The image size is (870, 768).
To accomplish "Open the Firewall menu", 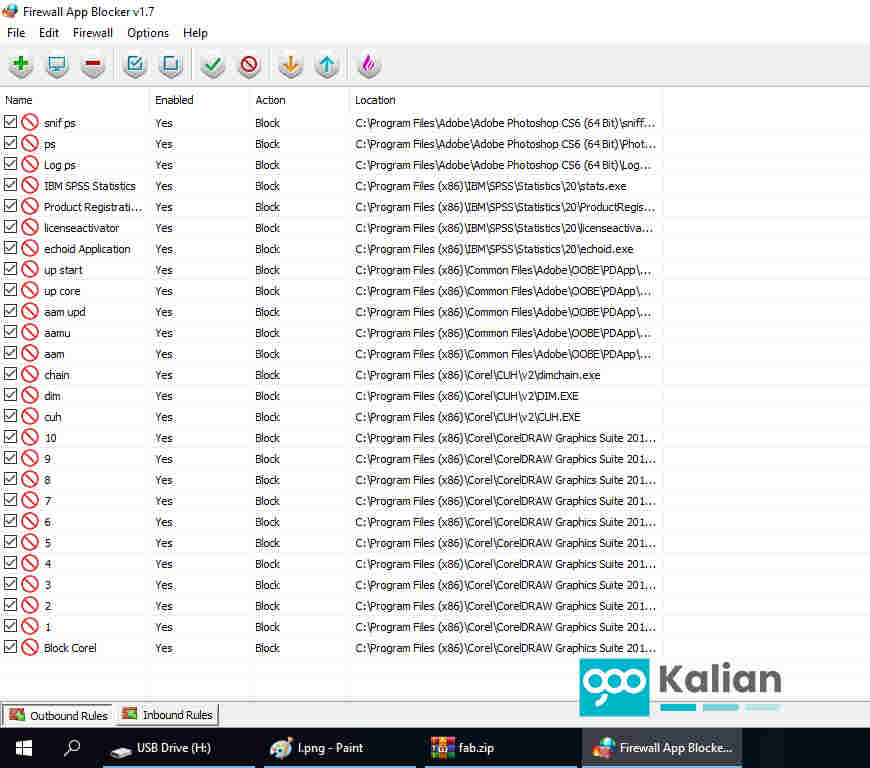I will pyautogui.click(x=93, y=33).
